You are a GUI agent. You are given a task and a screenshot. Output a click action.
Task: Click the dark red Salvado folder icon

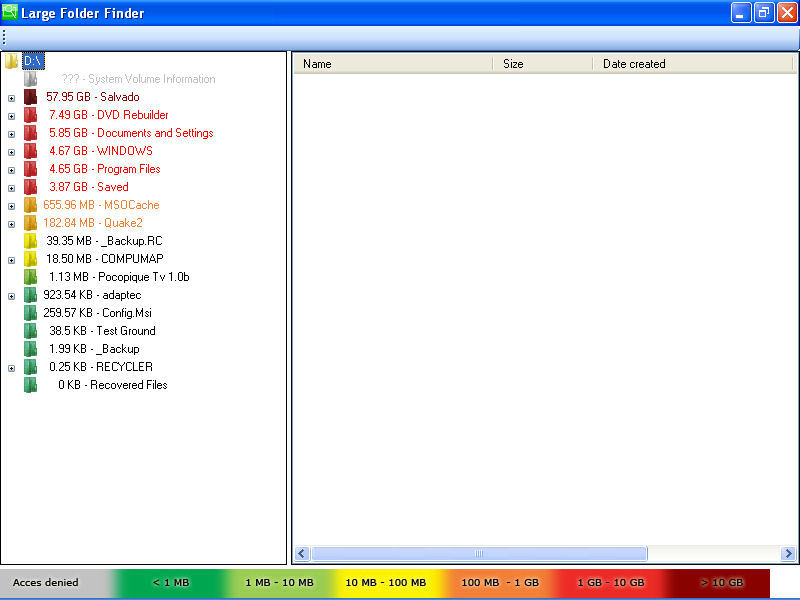[x=31, y=97]
